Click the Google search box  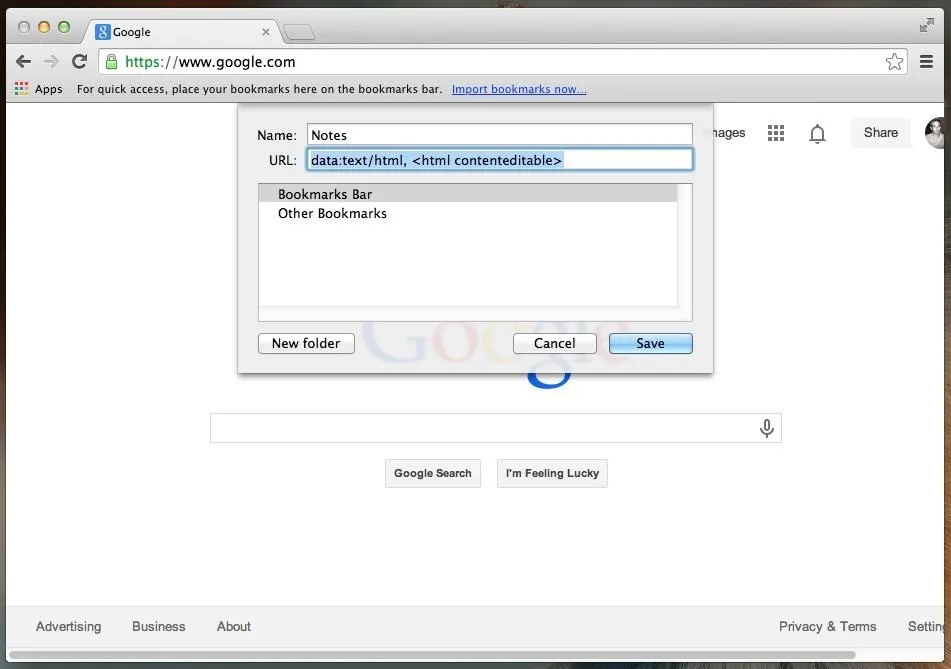496,428
